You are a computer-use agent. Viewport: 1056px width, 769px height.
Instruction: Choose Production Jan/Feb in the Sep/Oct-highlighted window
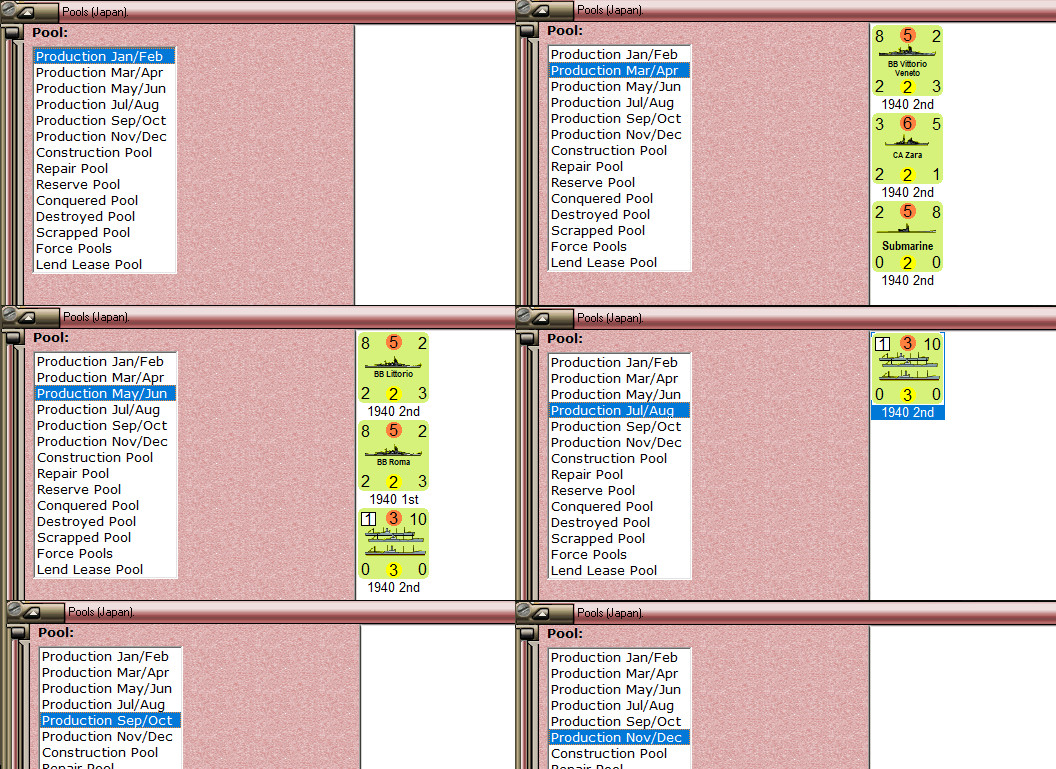click(110, 657)
